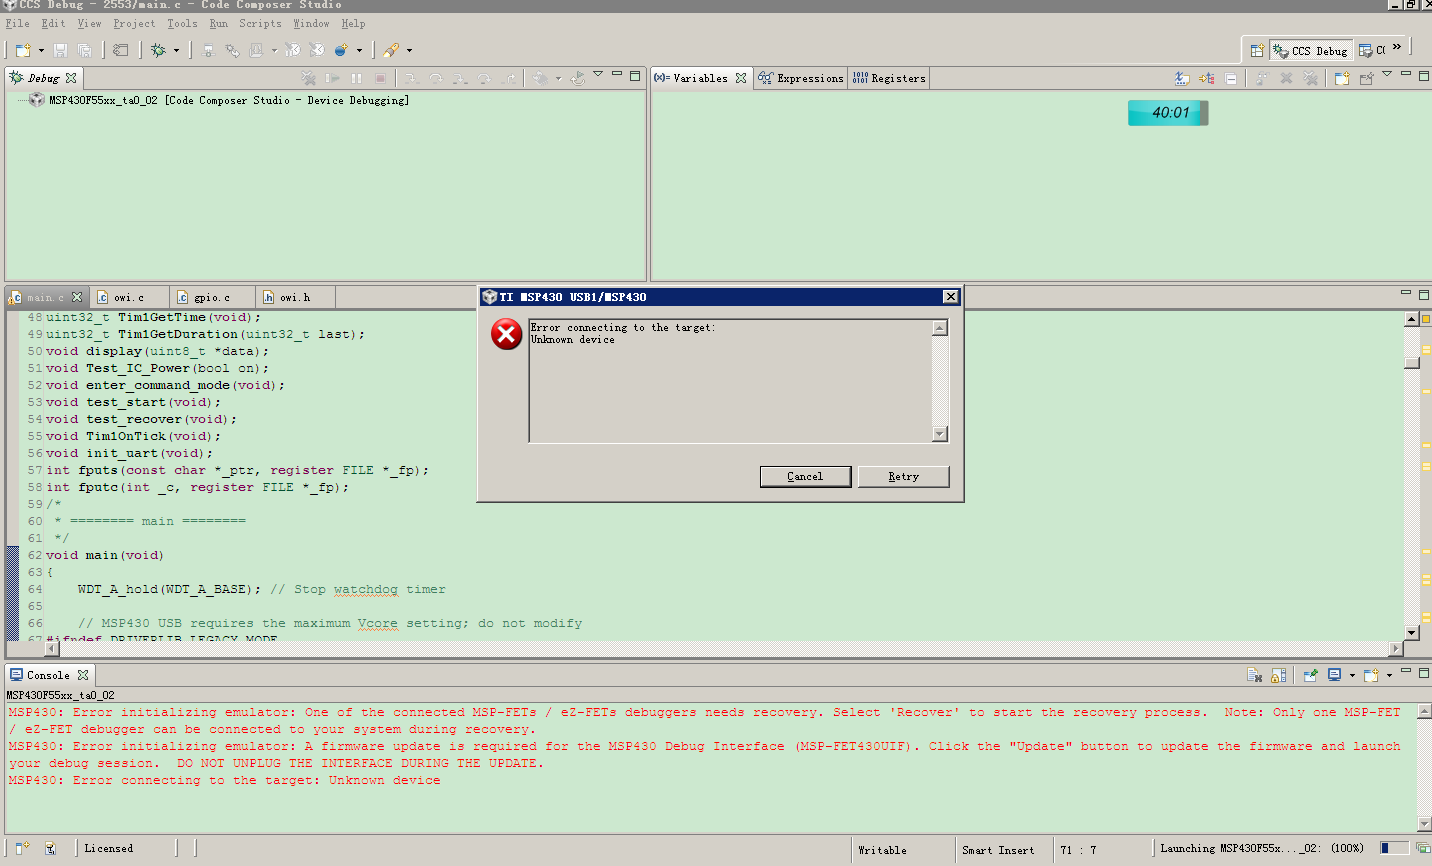Select the CCS Debug perspective button
Image resolution: width=1432 pixels, height=866 pixels.
(x=1311, y=50)
